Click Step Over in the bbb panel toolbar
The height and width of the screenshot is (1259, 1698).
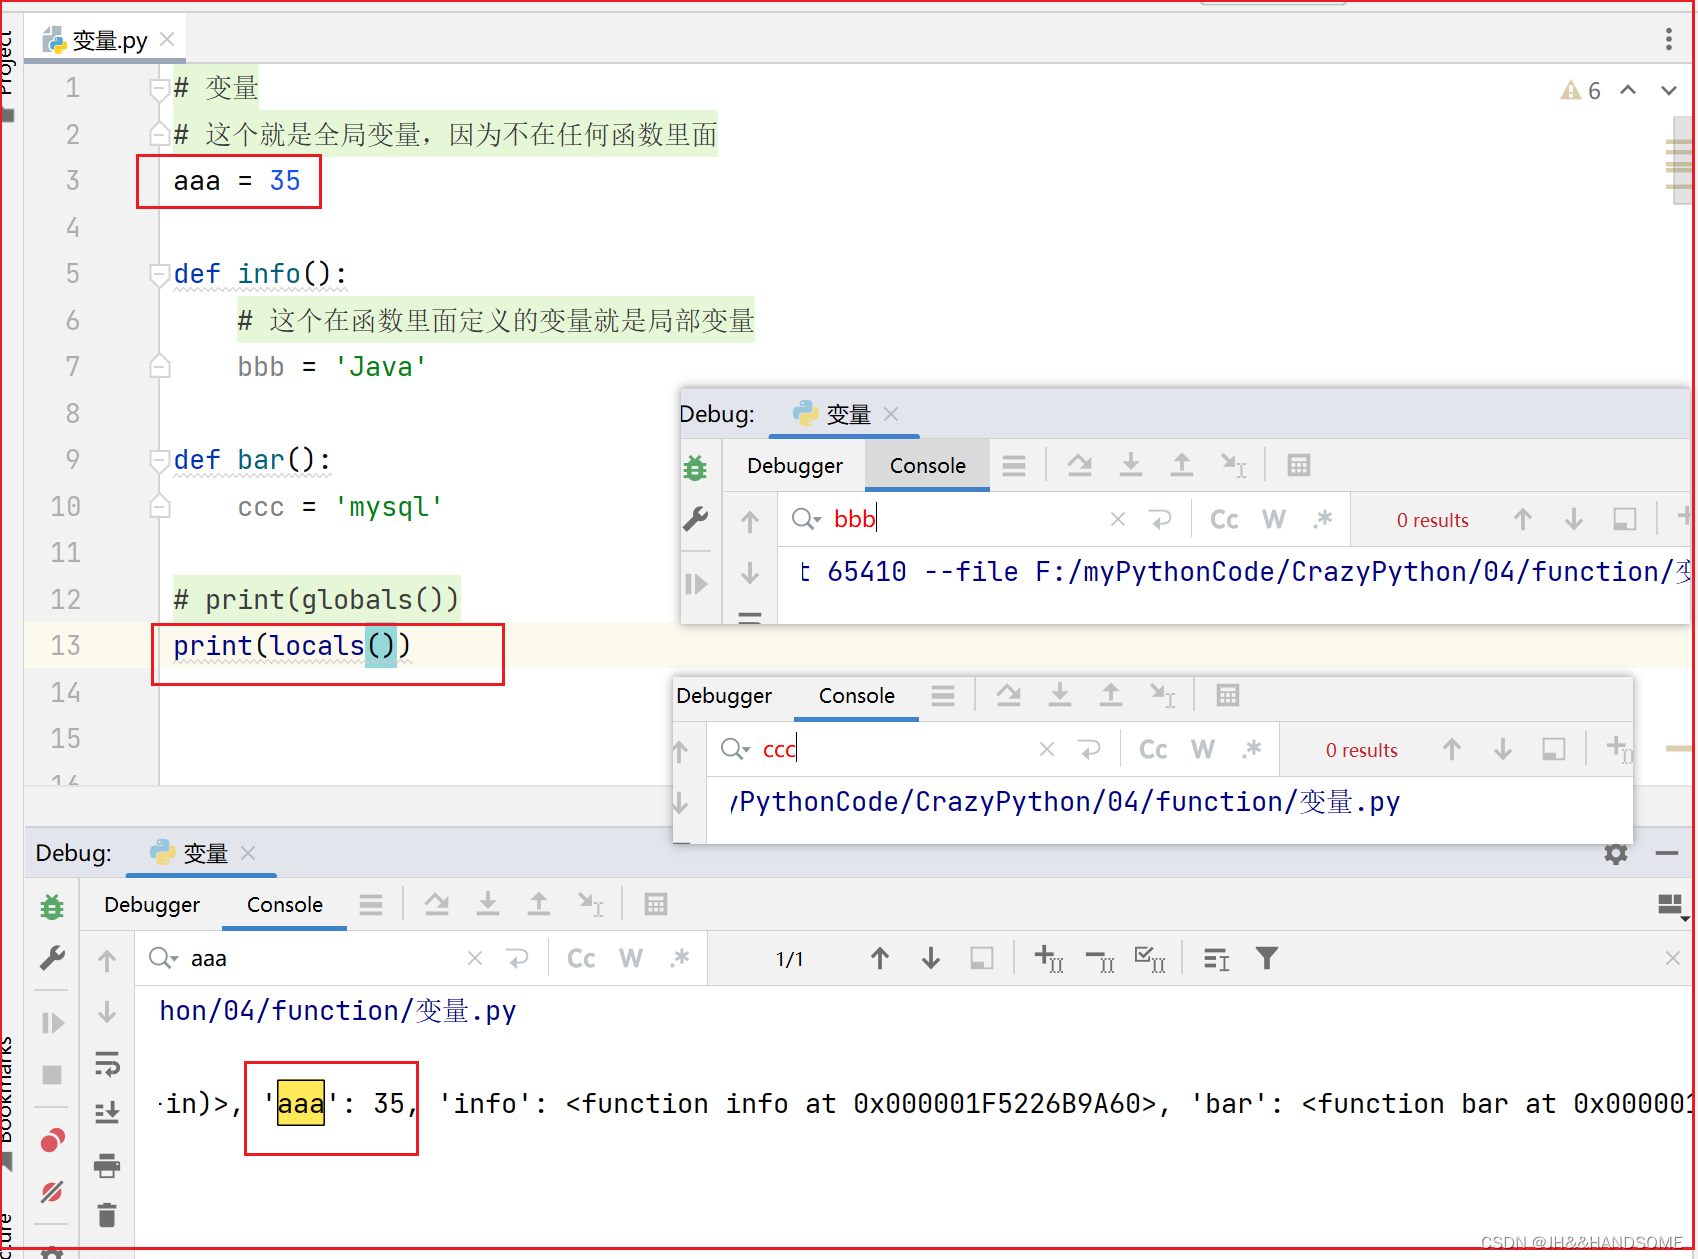(1079, 465)
